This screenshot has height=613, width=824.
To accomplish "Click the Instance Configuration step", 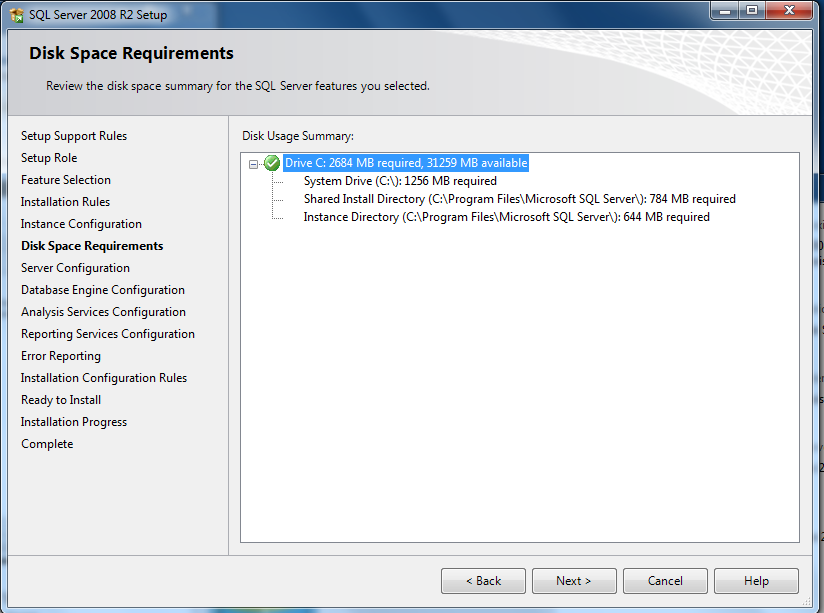I will click(81, 224).
